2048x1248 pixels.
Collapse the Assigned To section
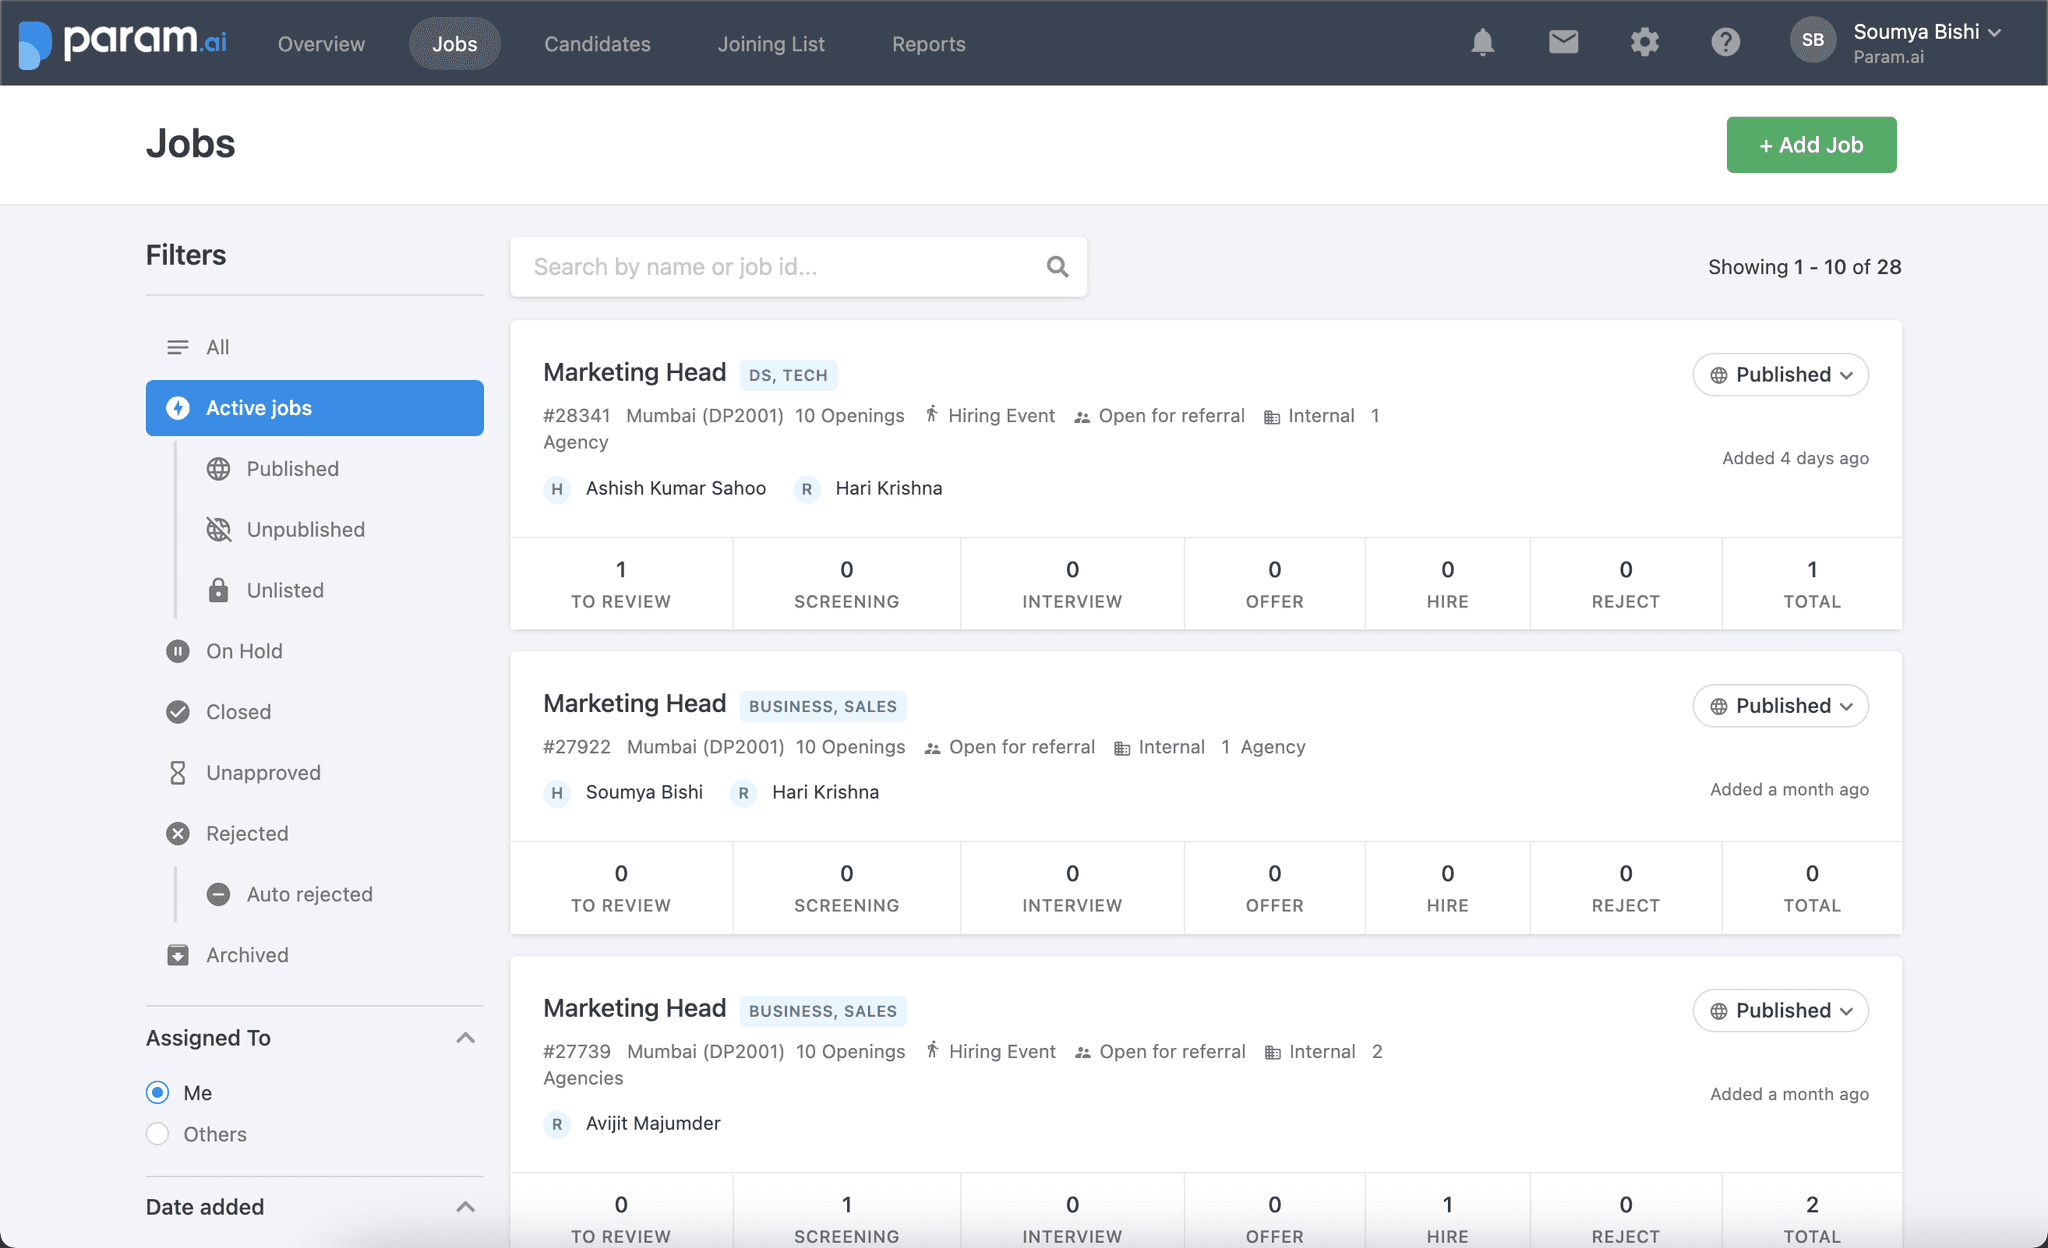(465, 1038)
